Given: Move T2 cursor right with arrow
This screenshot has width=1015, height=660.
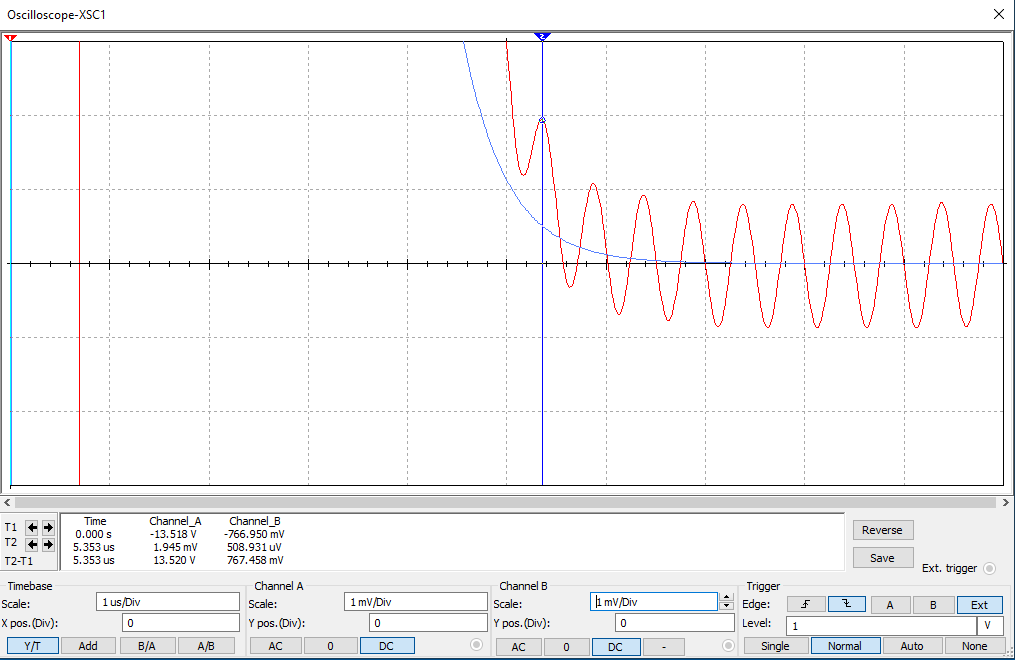Looking at the screenshot, I should [x=47, y=544].
